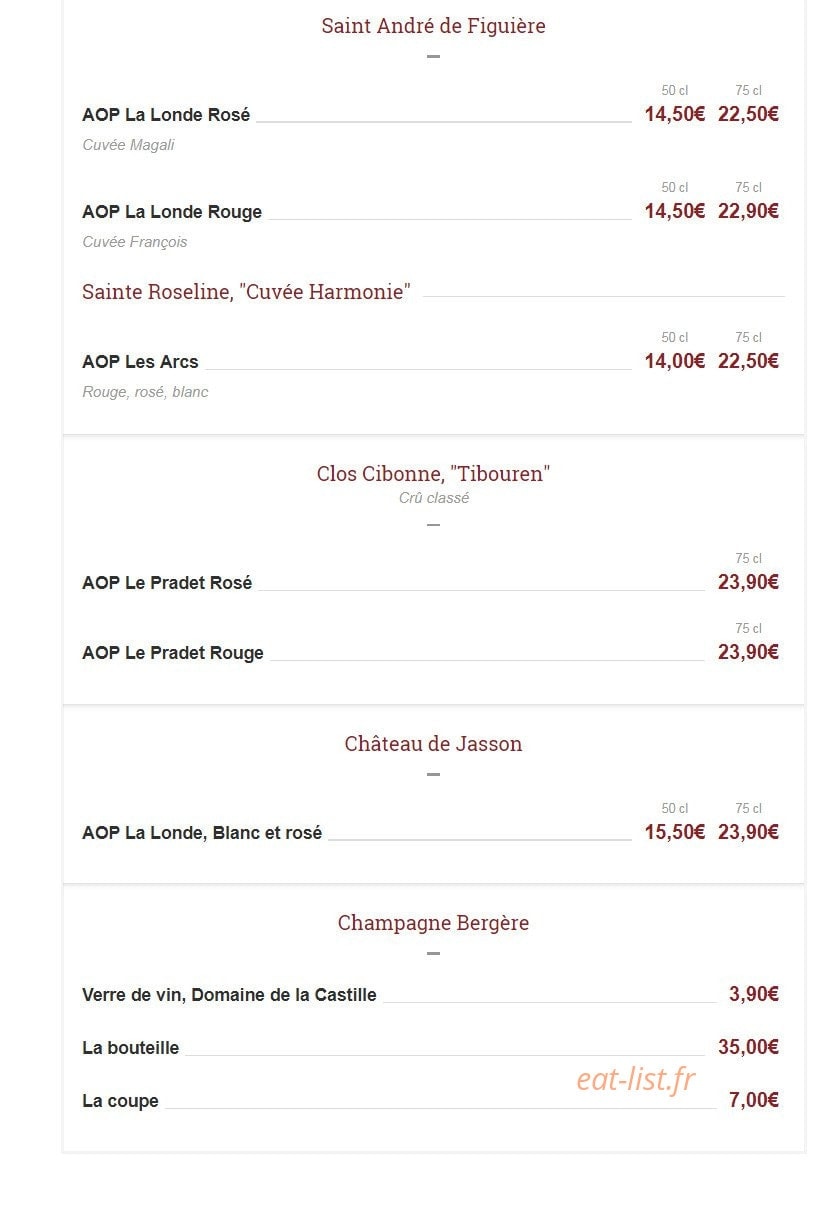Click the Clos Cibonne Tibouren heading

point(433,474)
